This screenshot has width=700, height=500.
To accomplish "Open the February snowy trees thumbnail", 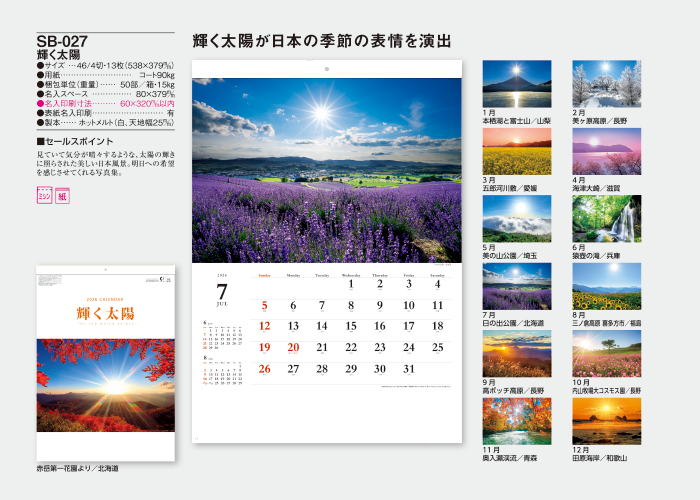I will pyautogui.click(x=606, y=84).
